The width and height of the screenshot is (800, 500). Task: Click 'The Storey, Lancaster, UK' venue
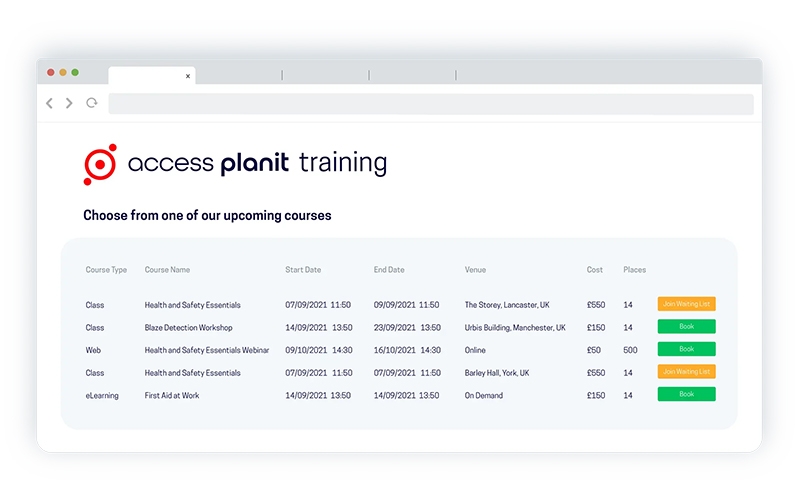point(507,305)
